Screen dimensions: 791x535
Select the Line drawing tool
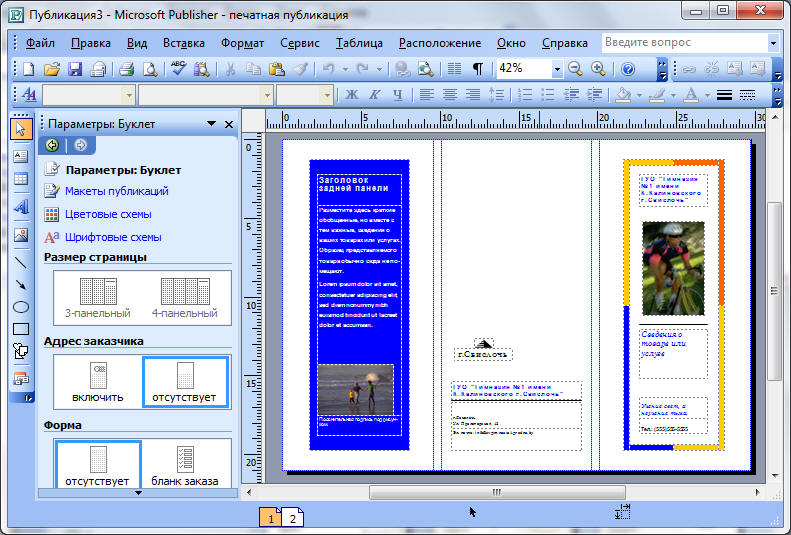point(21,262)
